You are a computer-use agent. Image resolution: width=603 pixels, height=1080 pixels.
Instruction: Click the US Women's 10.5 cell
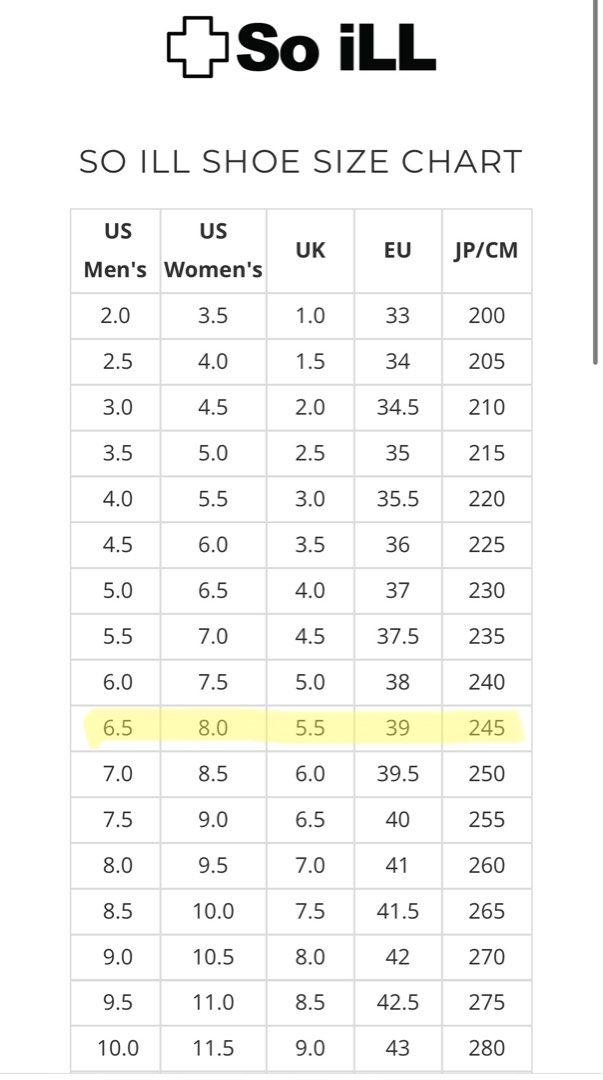(213, 957)
